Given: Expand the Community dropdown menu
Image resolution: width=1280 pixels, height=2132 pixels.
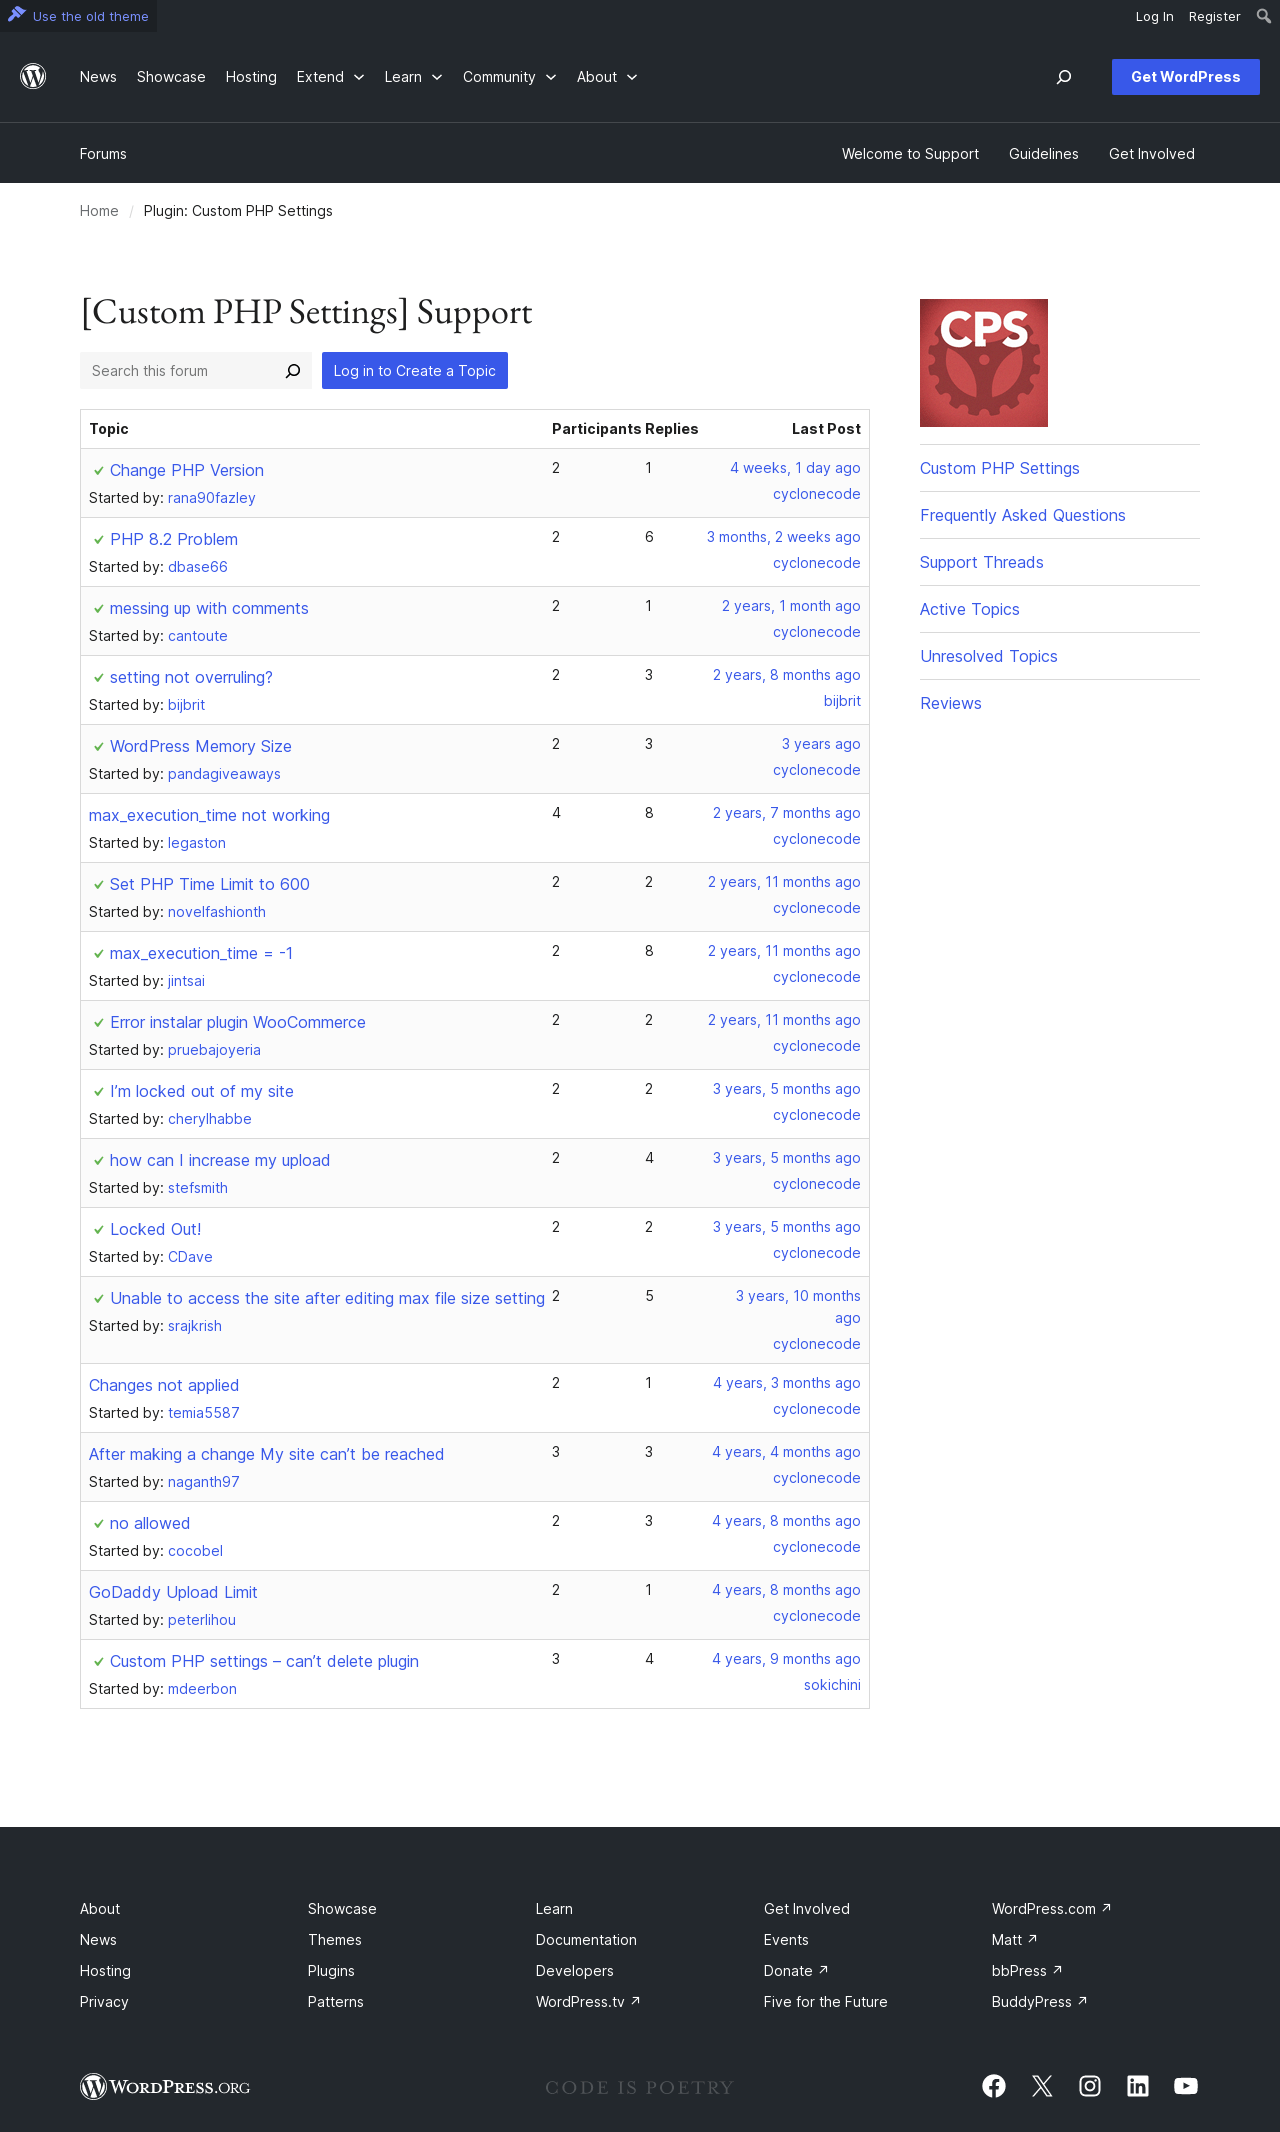Looking at the screenshot, I should (x=509, y=77).
